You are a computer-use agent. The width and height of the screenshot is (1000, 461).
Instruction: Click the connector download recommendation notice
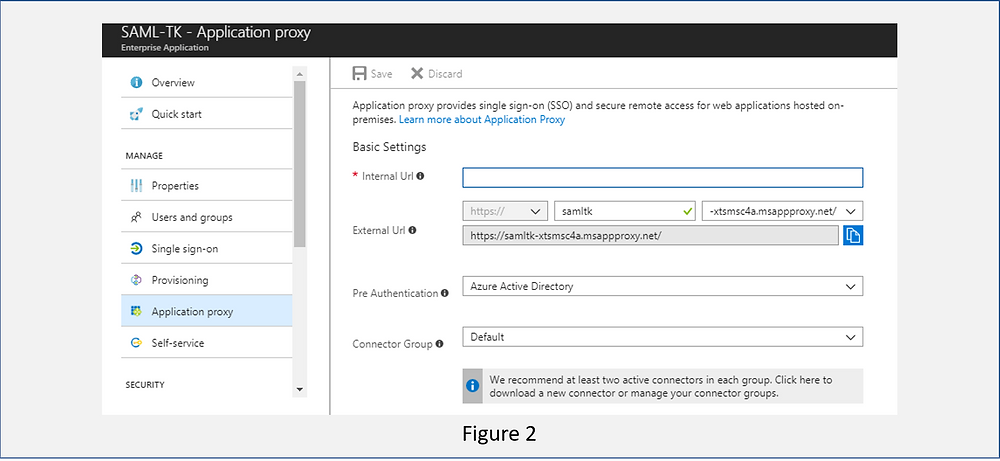coord(663,386)
